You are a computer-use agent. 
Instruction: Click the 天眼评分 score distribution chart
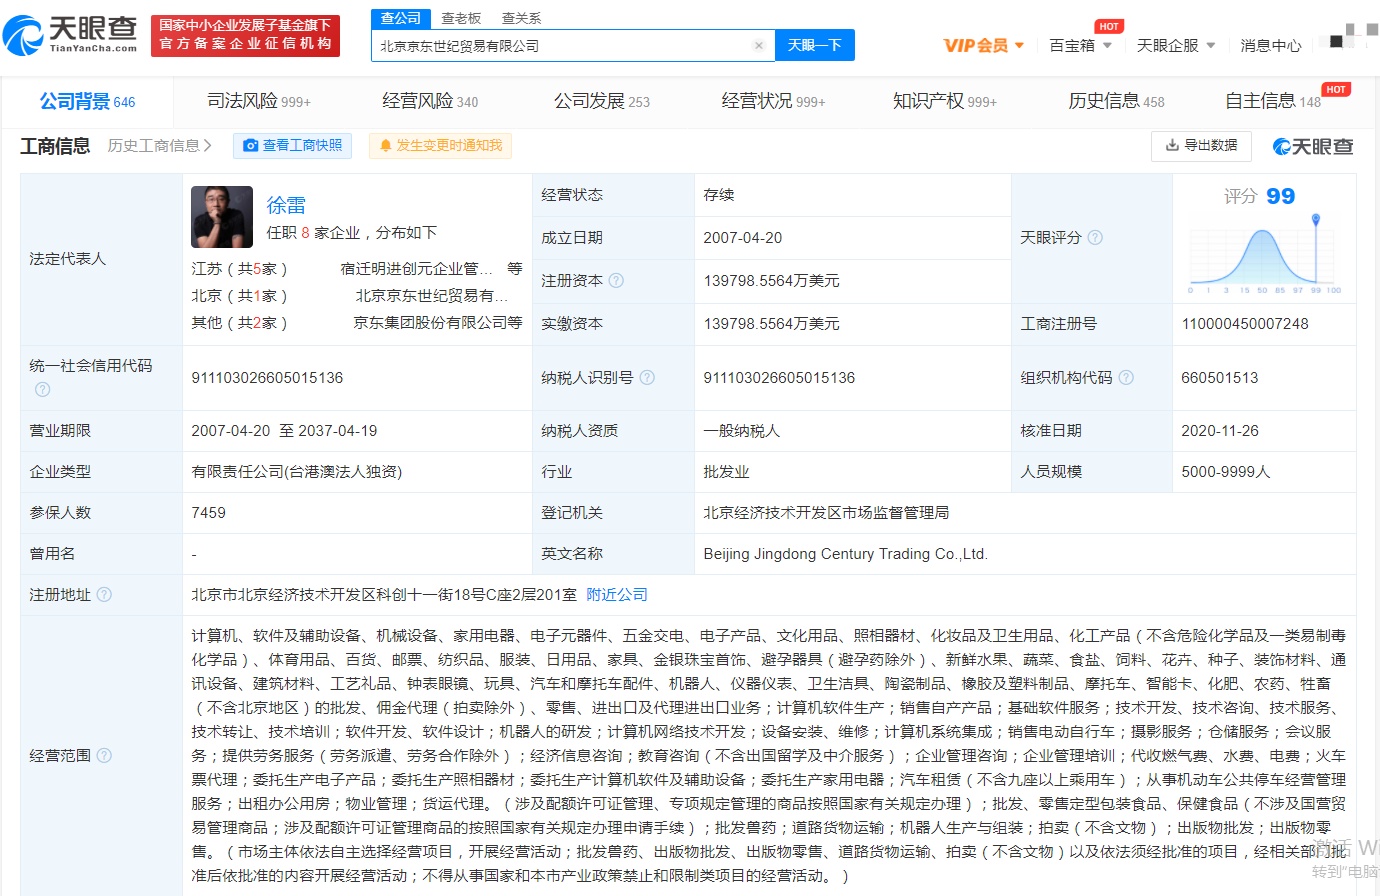point(1264,256)
